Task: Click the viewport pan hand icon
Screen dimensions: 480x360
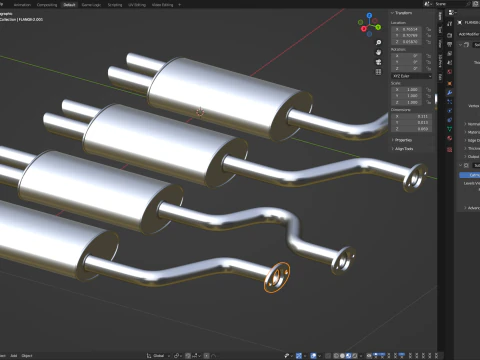Action: 378,52
